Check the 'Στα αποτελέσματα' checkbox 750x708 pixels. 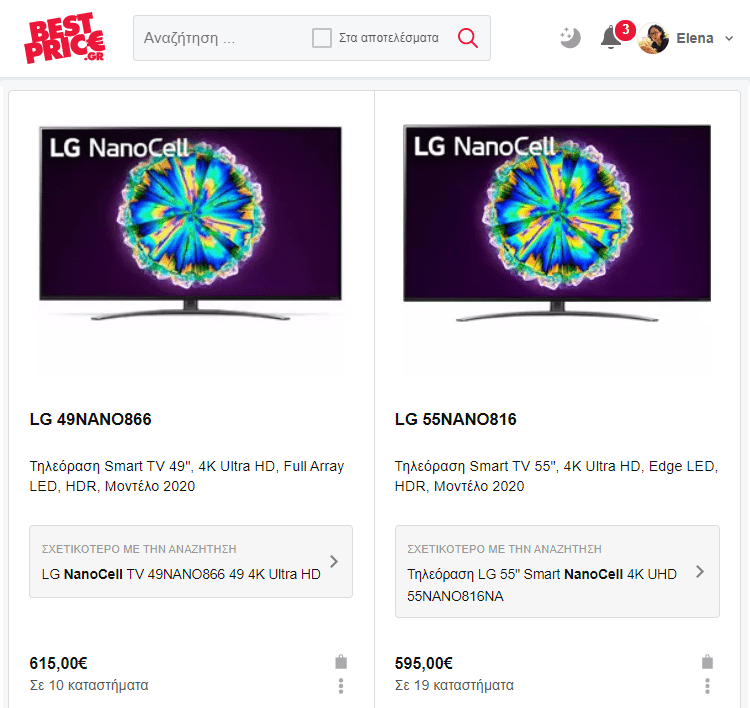pyautogui.click(x=321, y=38)
